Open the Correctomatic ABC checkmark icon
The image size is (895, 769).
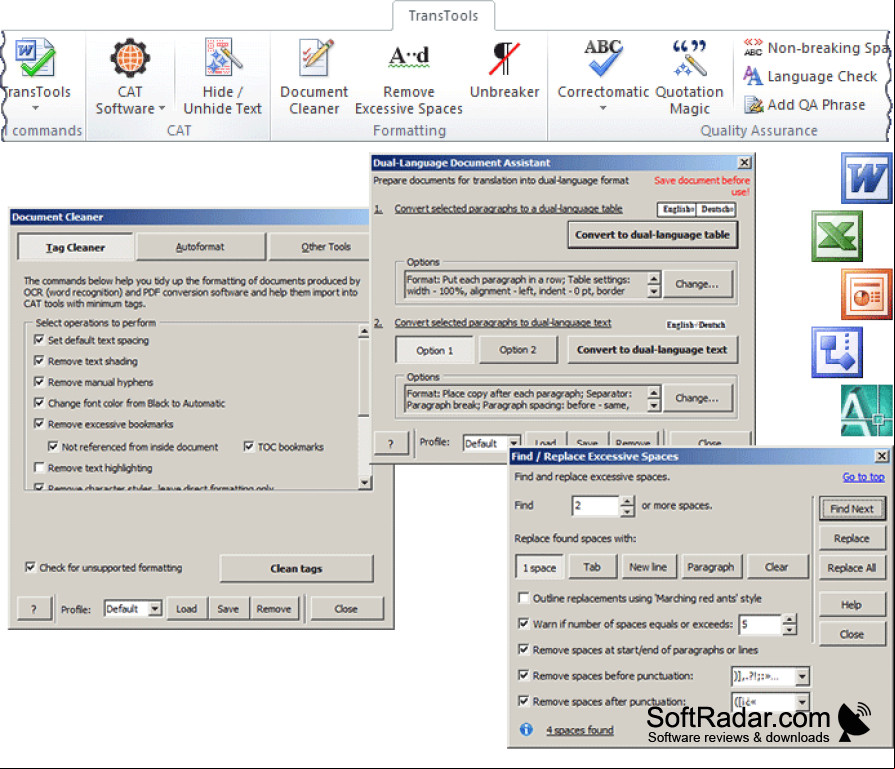coord(603,58)
